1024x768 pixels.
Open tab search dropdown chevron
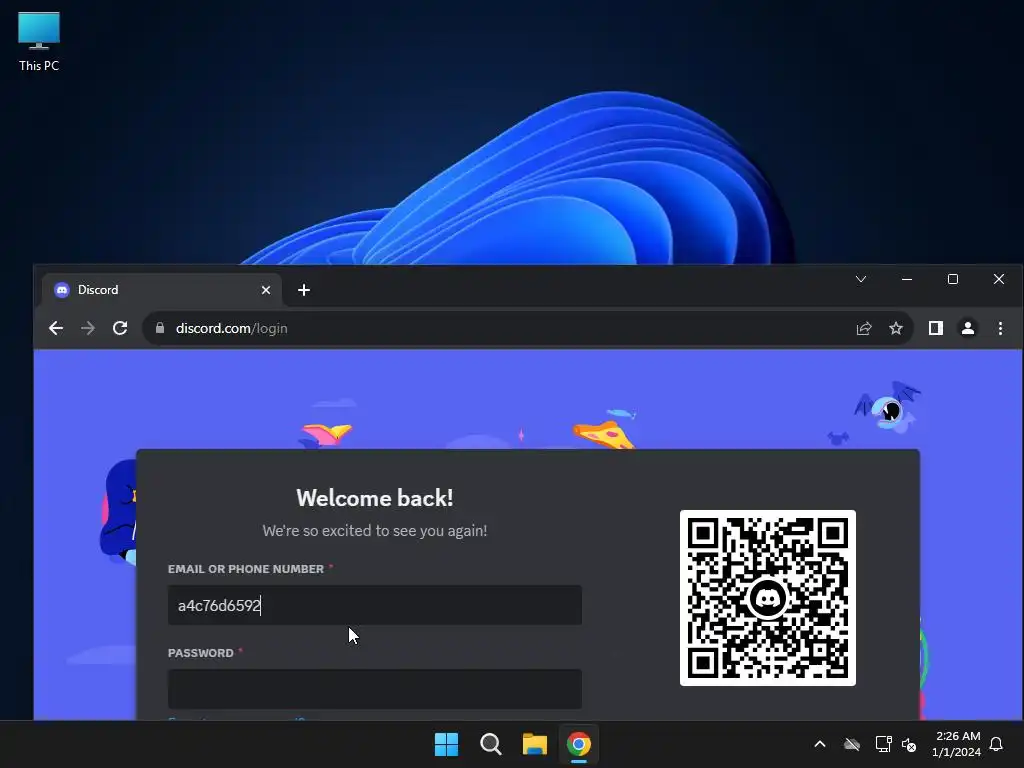pos(861,280)
